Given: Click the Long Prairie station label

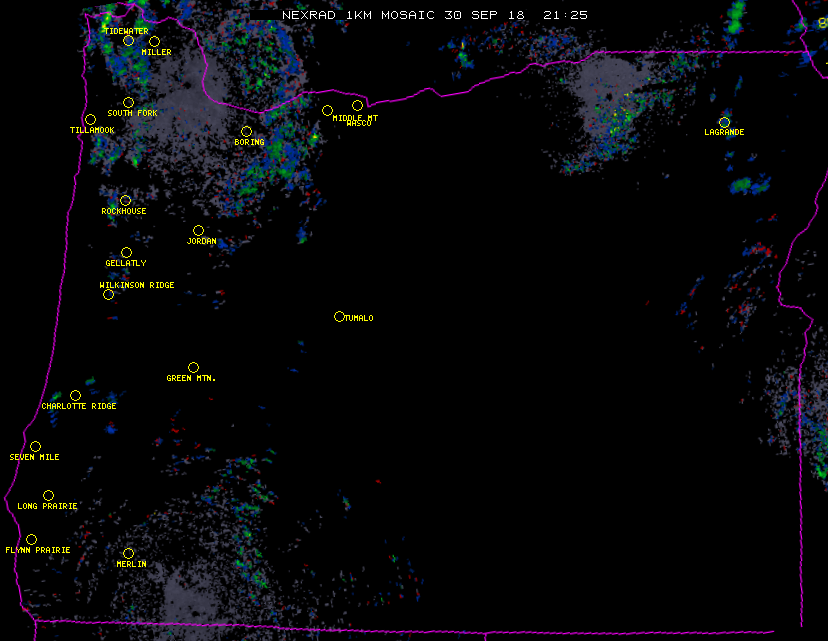Looking at the screenshot, I should [47, 507].
